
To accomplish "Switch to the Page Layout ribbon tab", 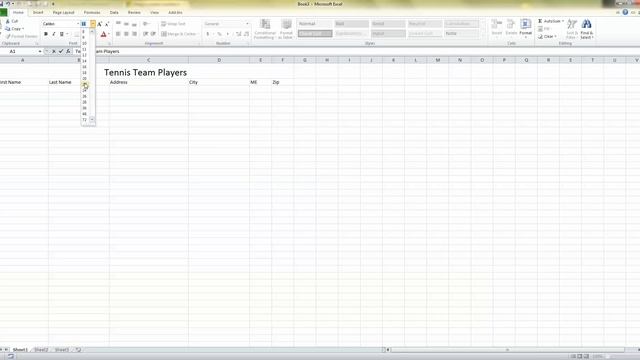I will 63,13.
